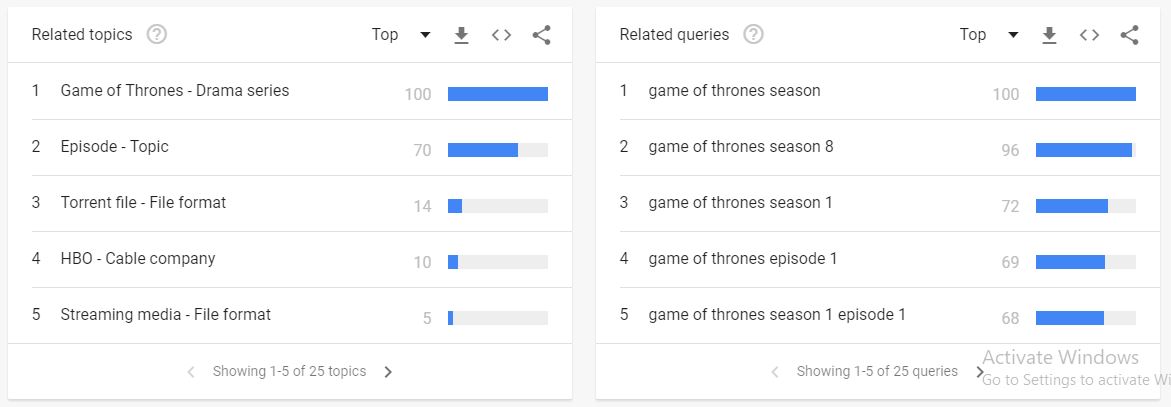
Task: Open embed code for Related topics
Action: 501,35
